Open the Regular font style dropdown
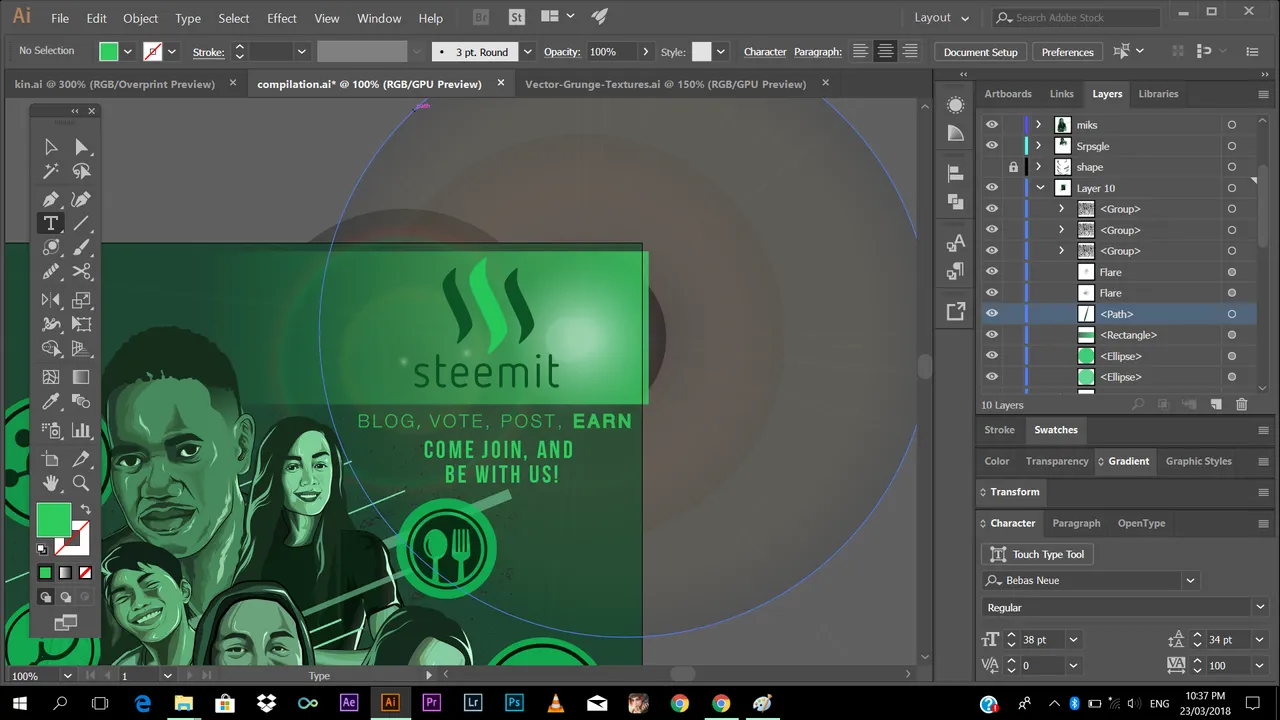Viewport: 1280px width, 720px height. (1259, 607)
